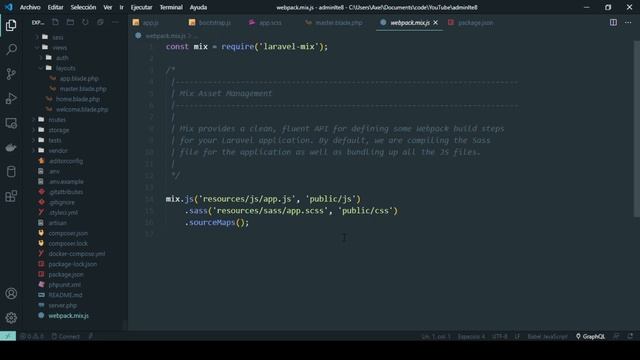Screen dimensions: 640x360
Task: Open Explorer more actions ellipsis
Action: [116, 22]
